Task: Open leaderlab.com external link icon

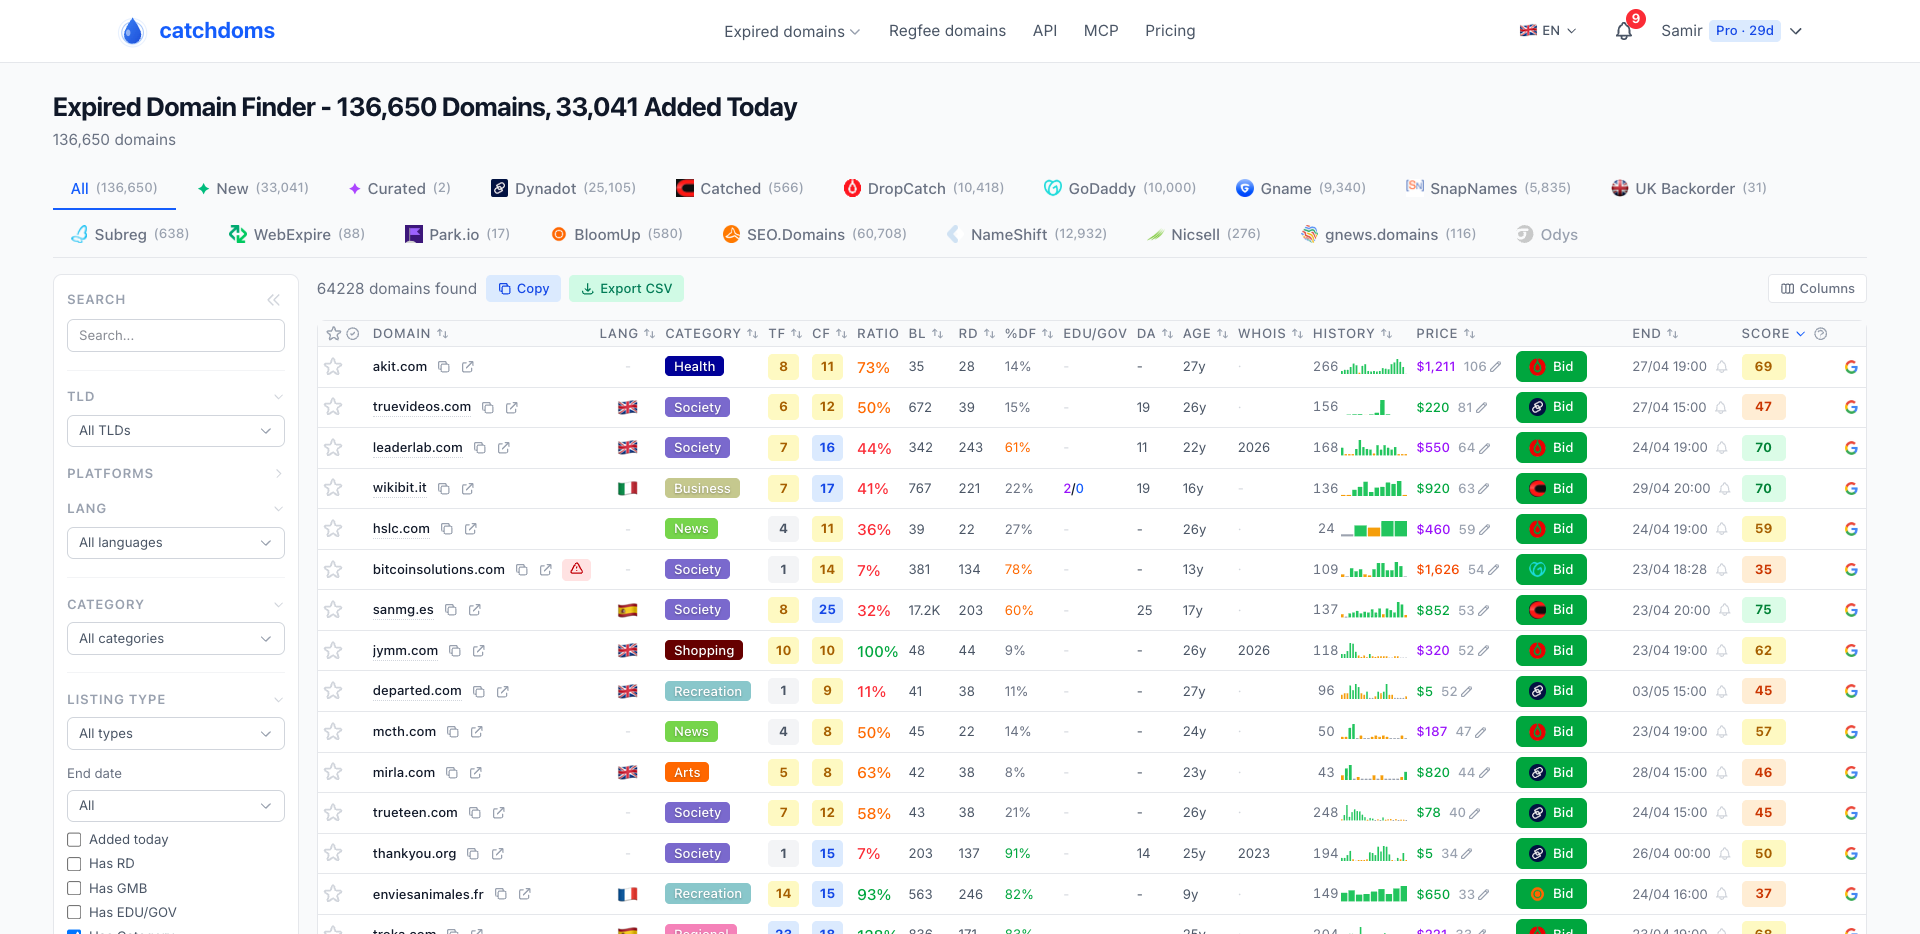Action: [x=504, y=448]
